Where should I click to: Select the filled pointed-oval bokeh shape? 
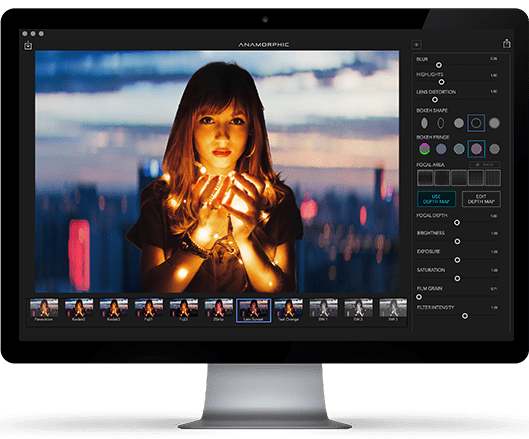point(424,123)
